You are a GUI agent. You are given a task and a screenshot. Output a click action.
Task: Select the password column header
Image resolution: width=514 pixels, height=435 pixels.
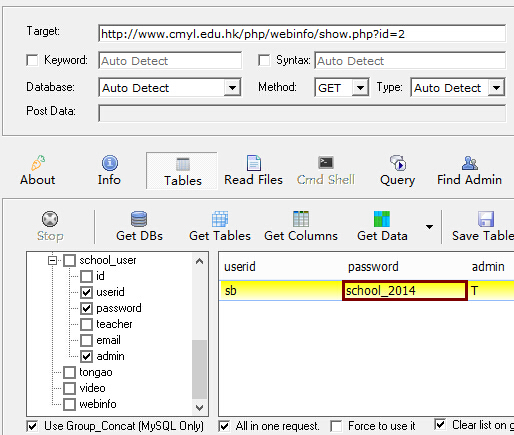[373, 267]
